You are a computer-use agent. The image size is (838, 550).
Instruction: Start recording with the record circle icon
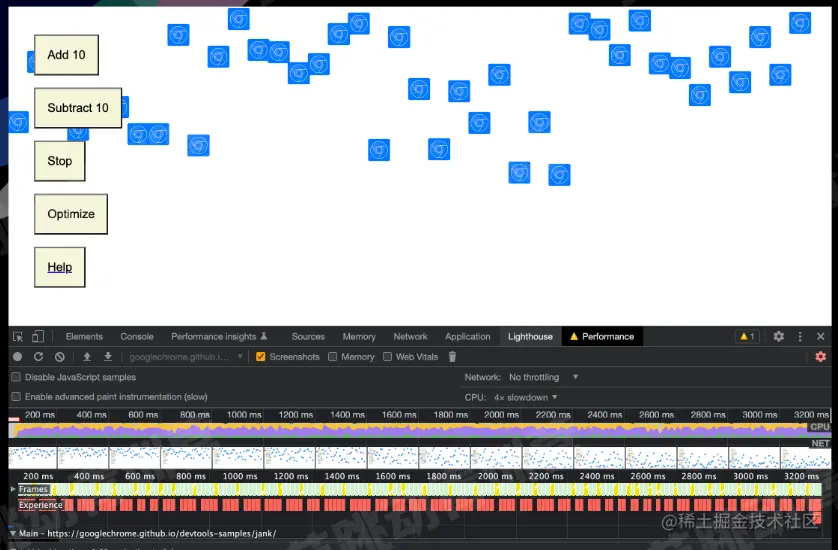[17, 357]
